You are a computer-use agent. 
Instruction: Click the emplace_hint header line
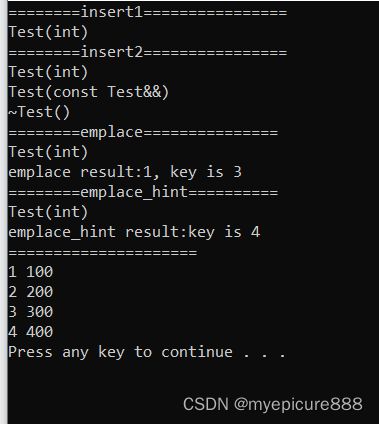click(x=143, y=192)
